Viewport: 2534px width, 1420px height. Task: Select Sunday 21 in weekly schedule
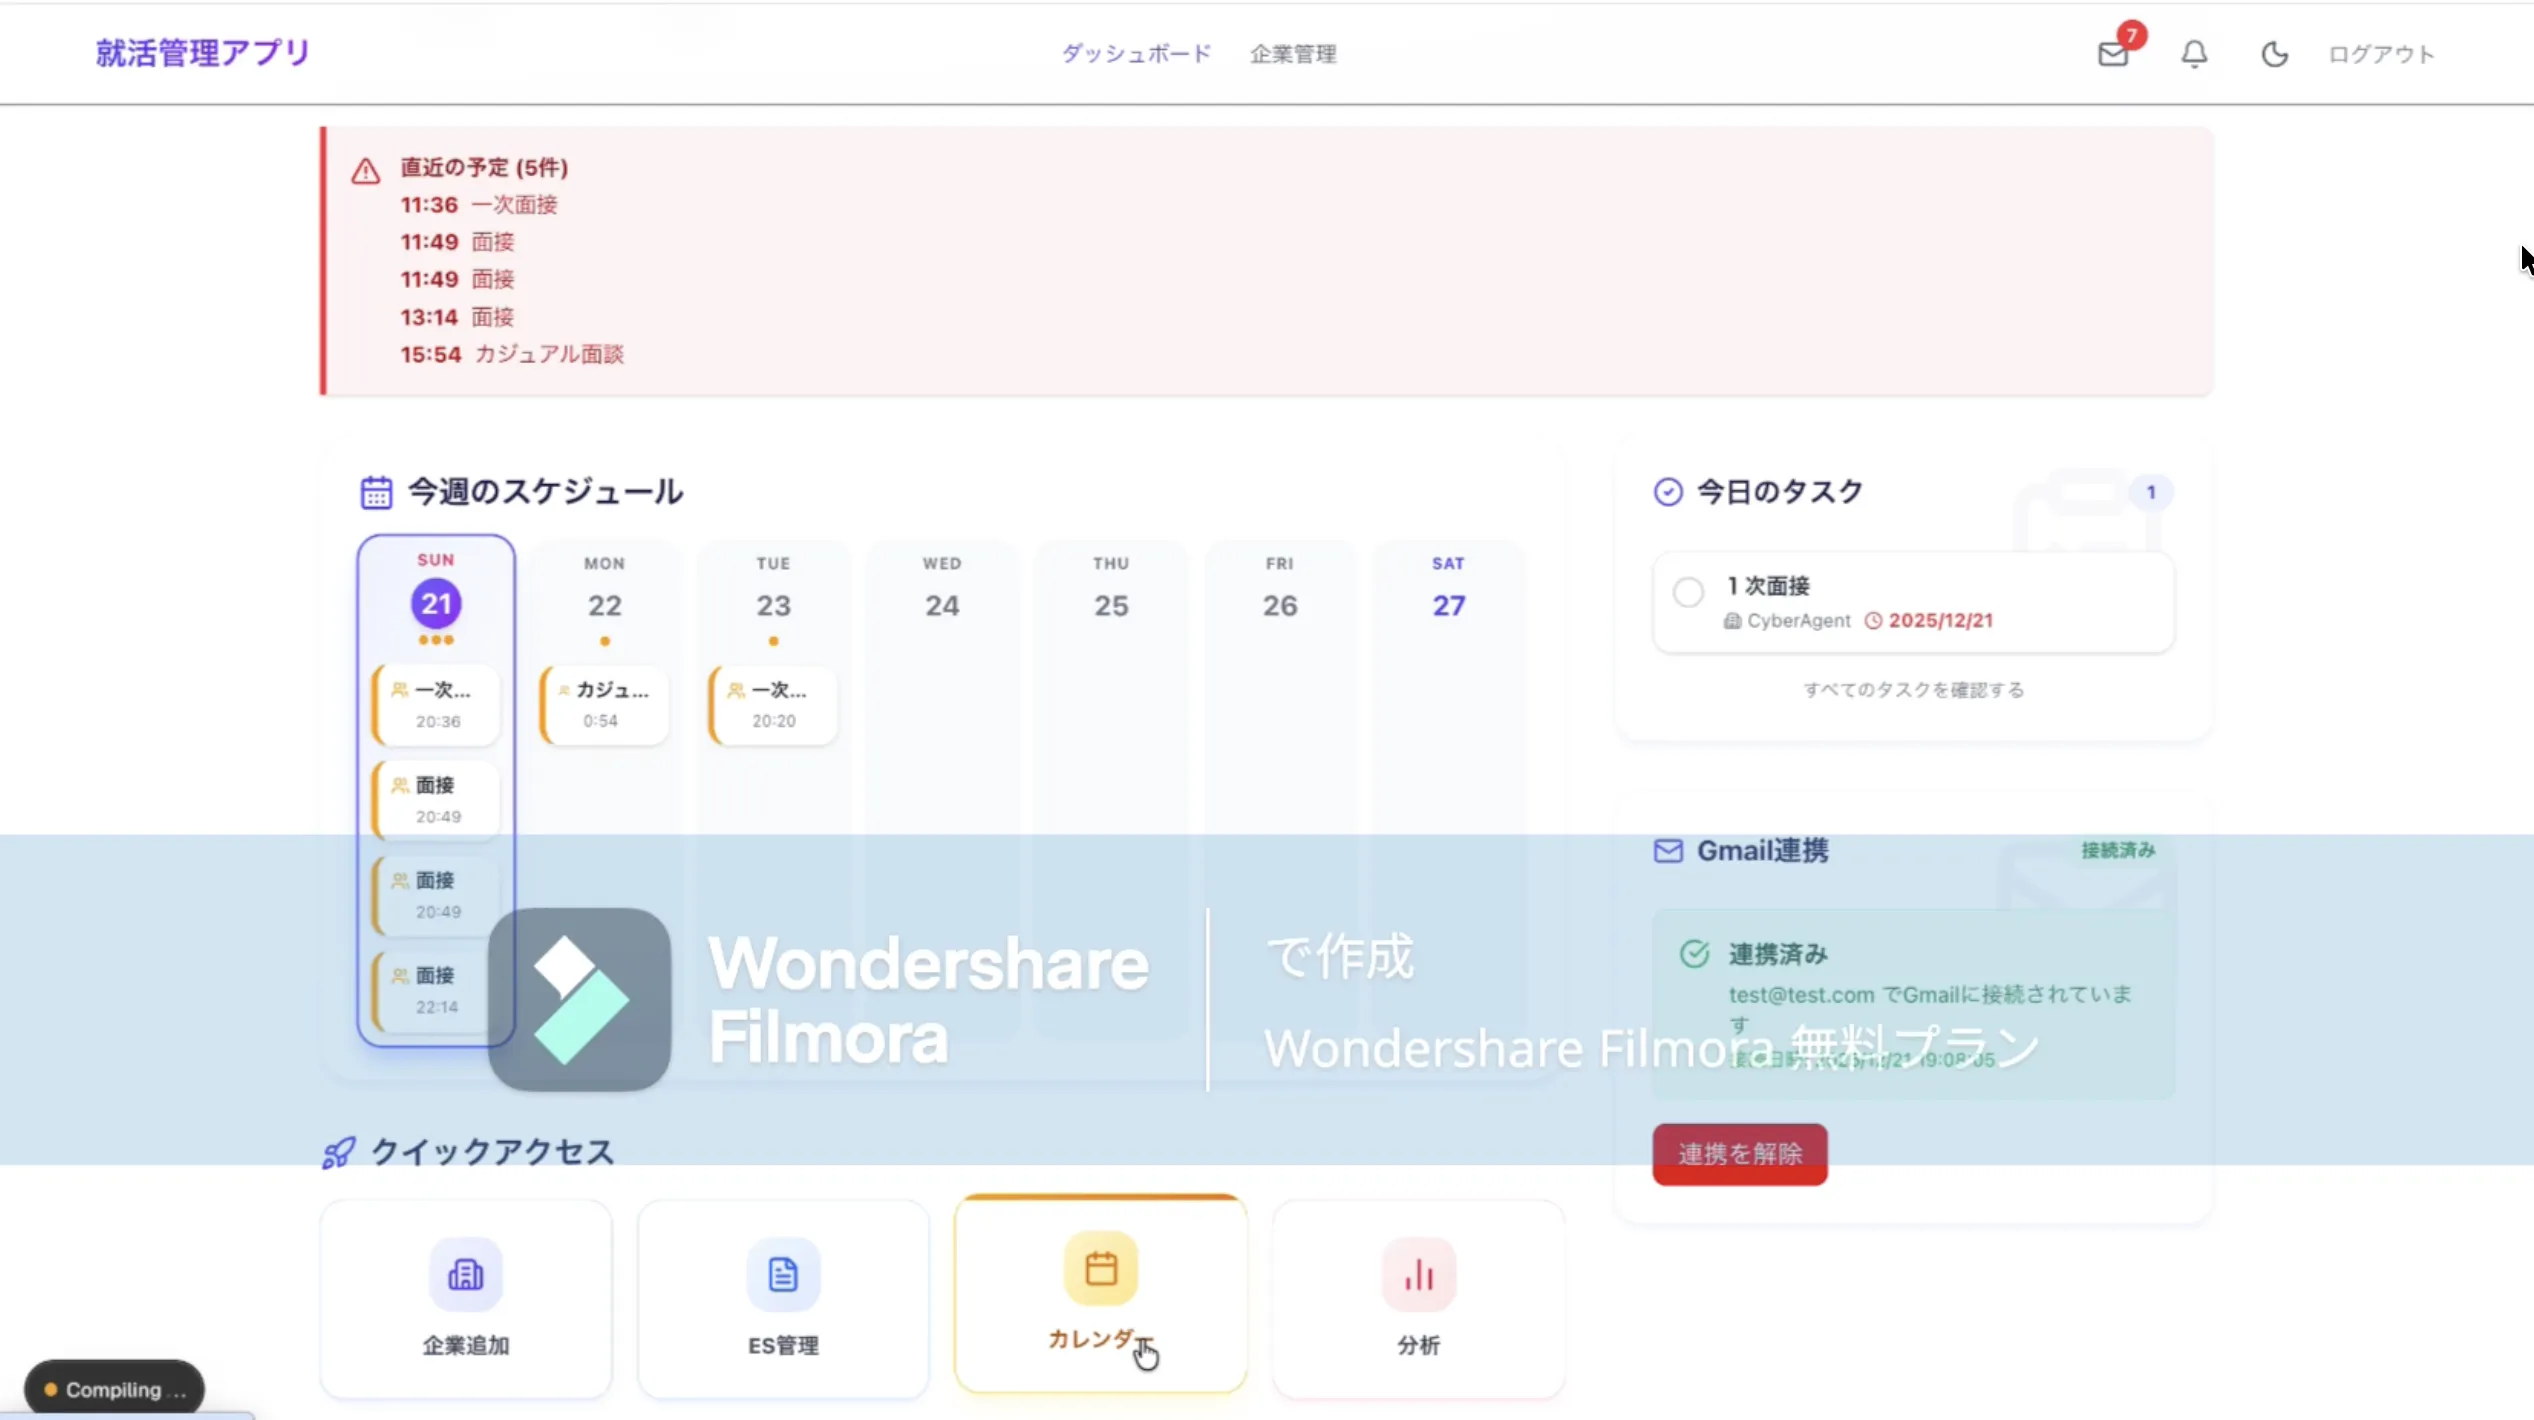[436, 604]
